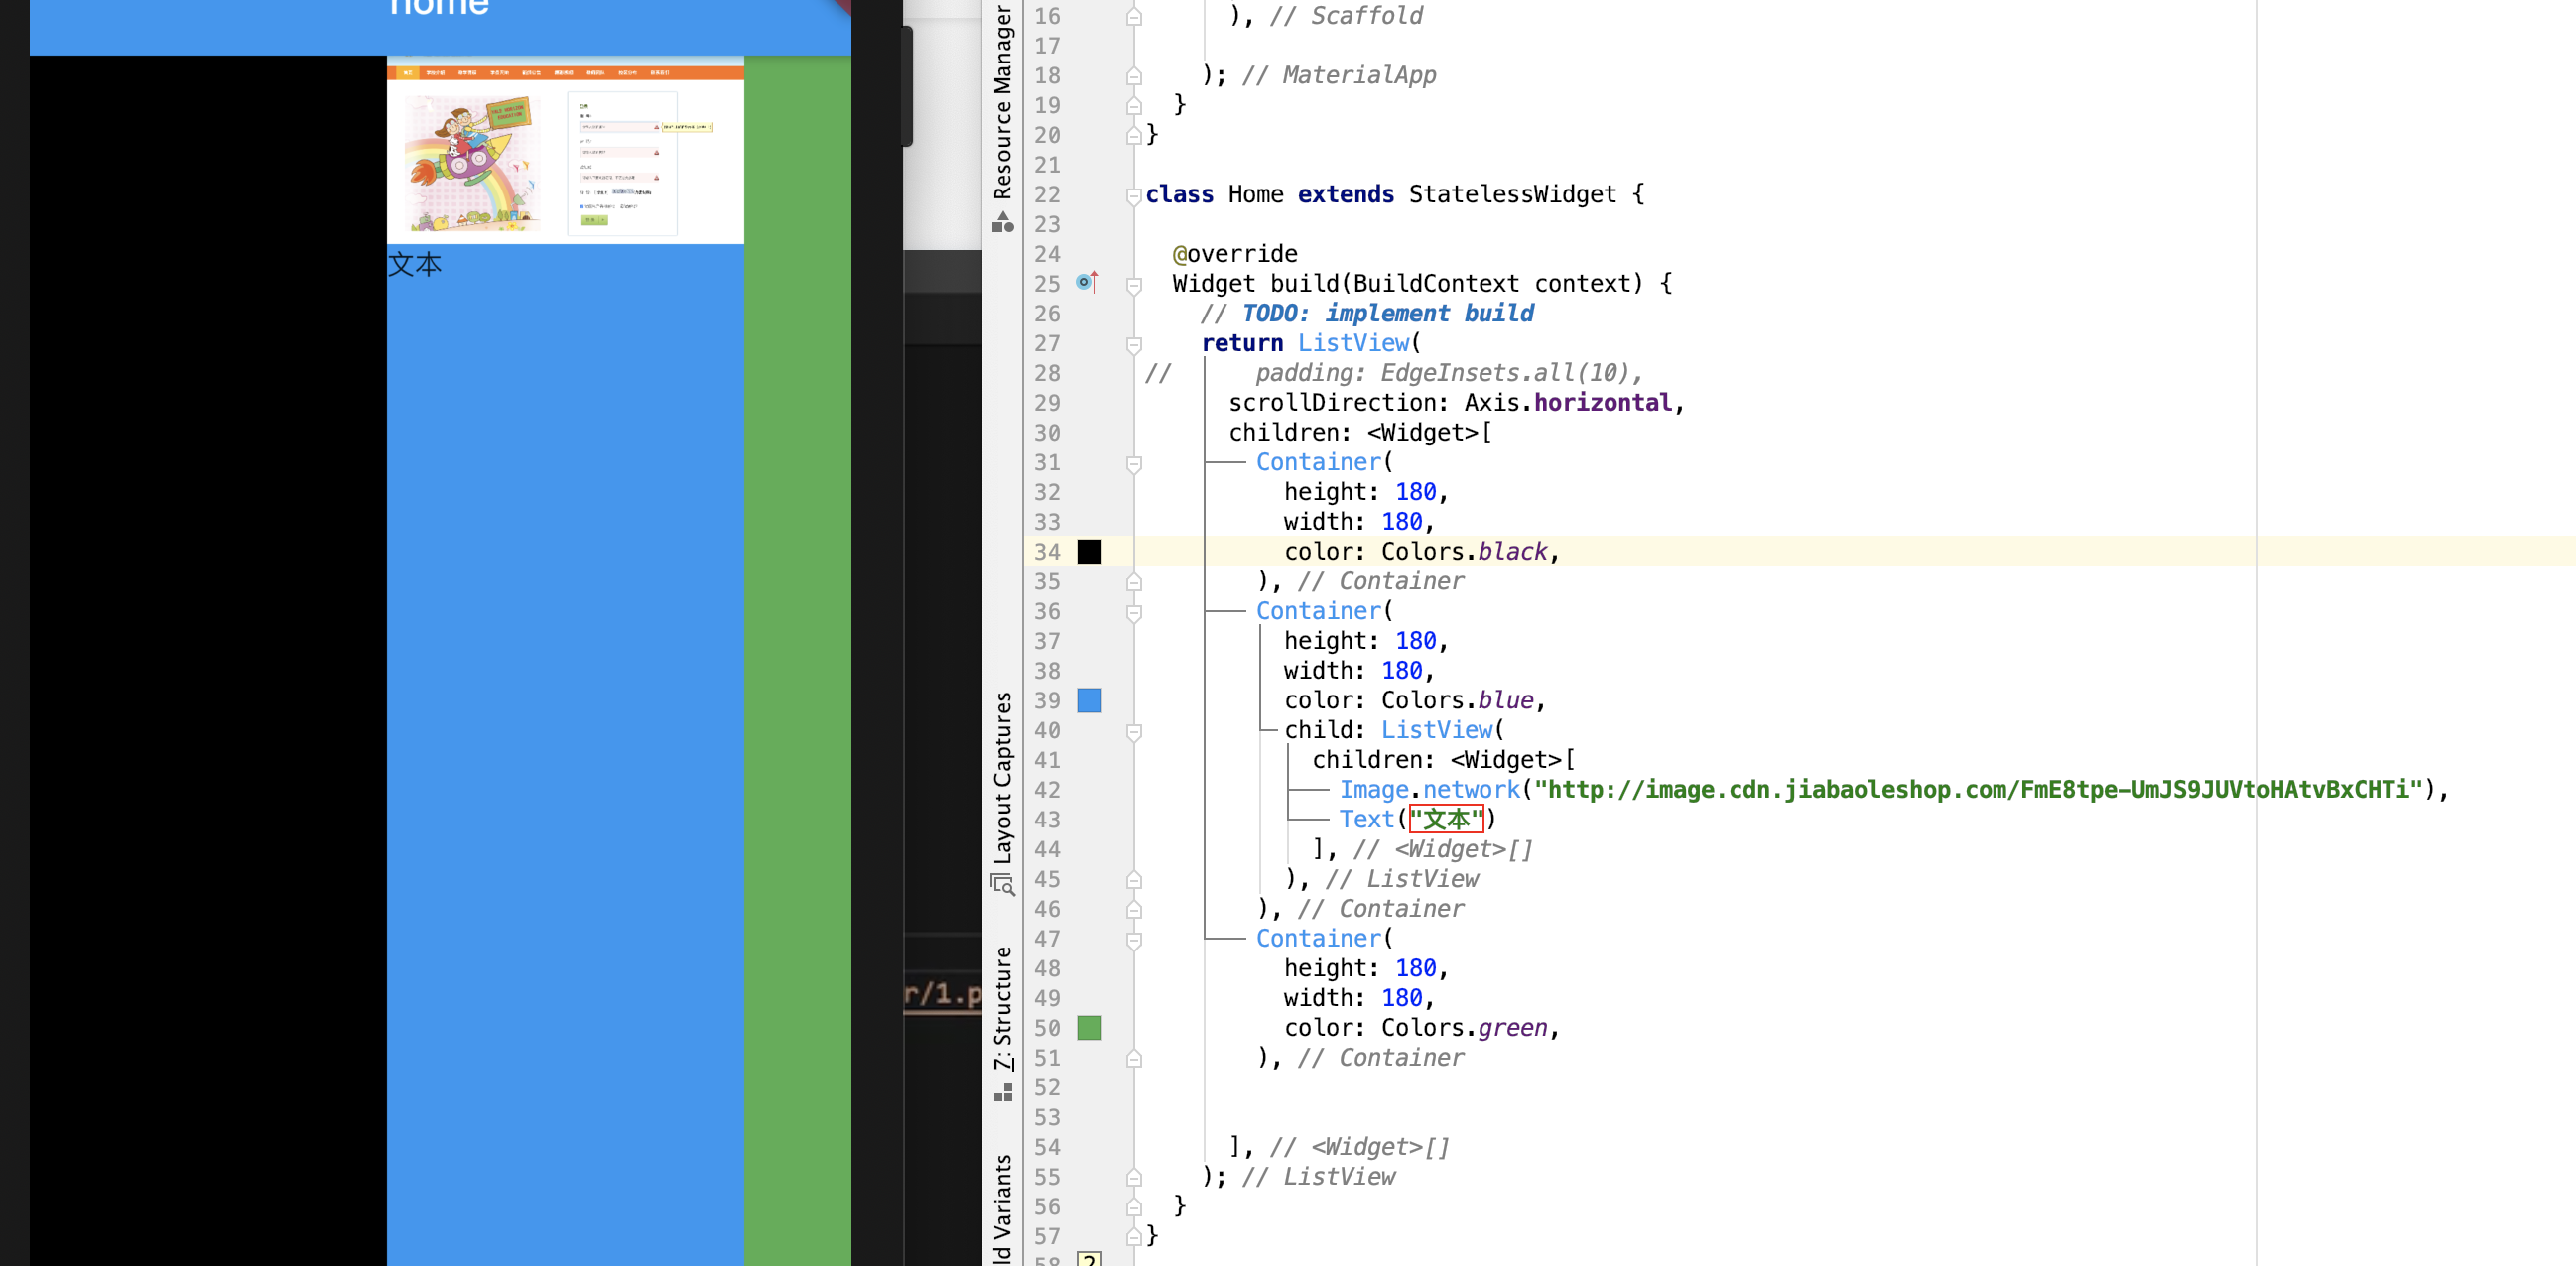Collapse the return ListView block at line 27
This screenshot has height=1266, width=2576.
coord(1134,345)
